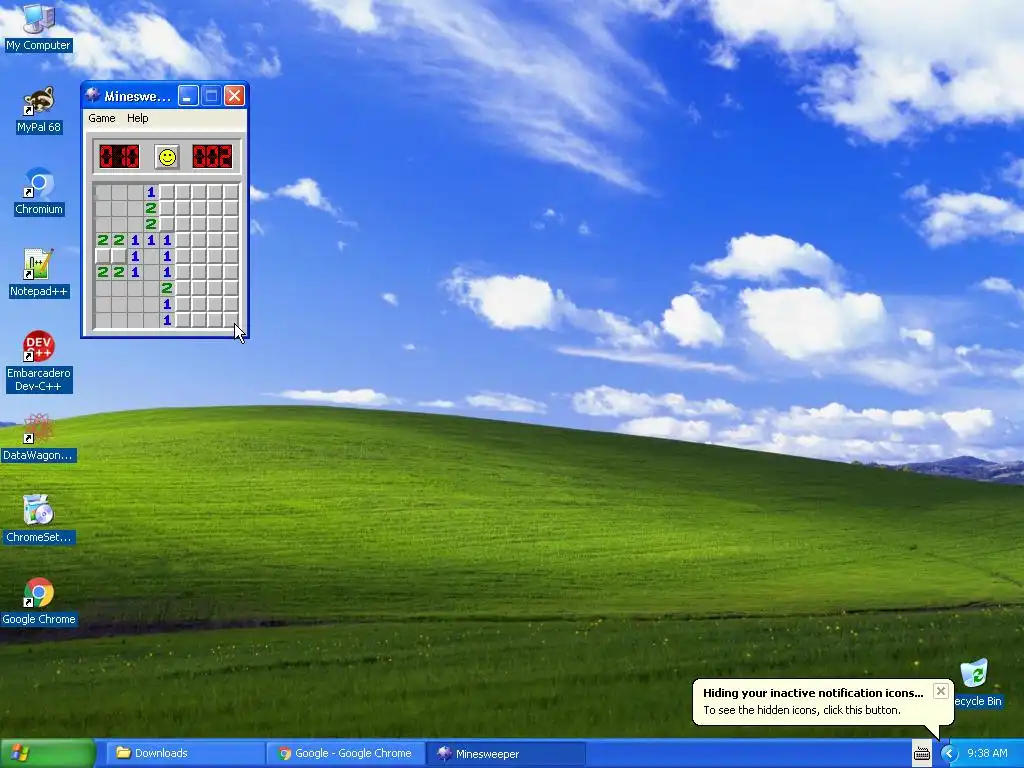Uncover the square right of the bottom-row 1
Screen dimensions: 1024x768
[x=184, y=320]
